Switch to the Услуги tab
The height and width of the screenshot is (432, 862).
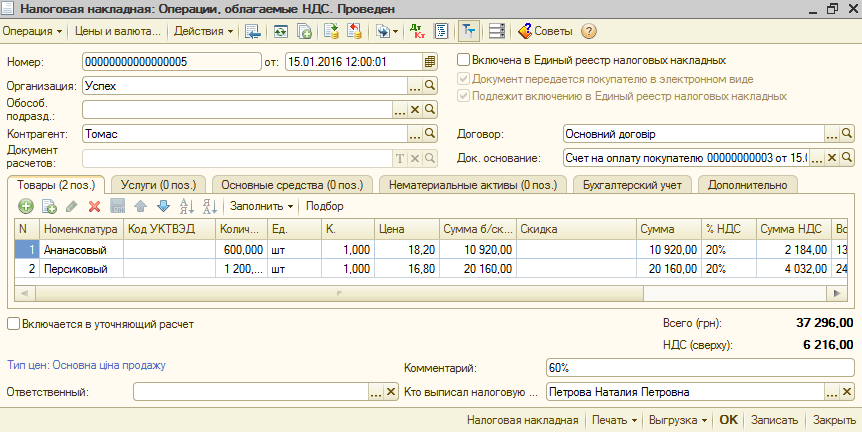click(x=156, y=185)
